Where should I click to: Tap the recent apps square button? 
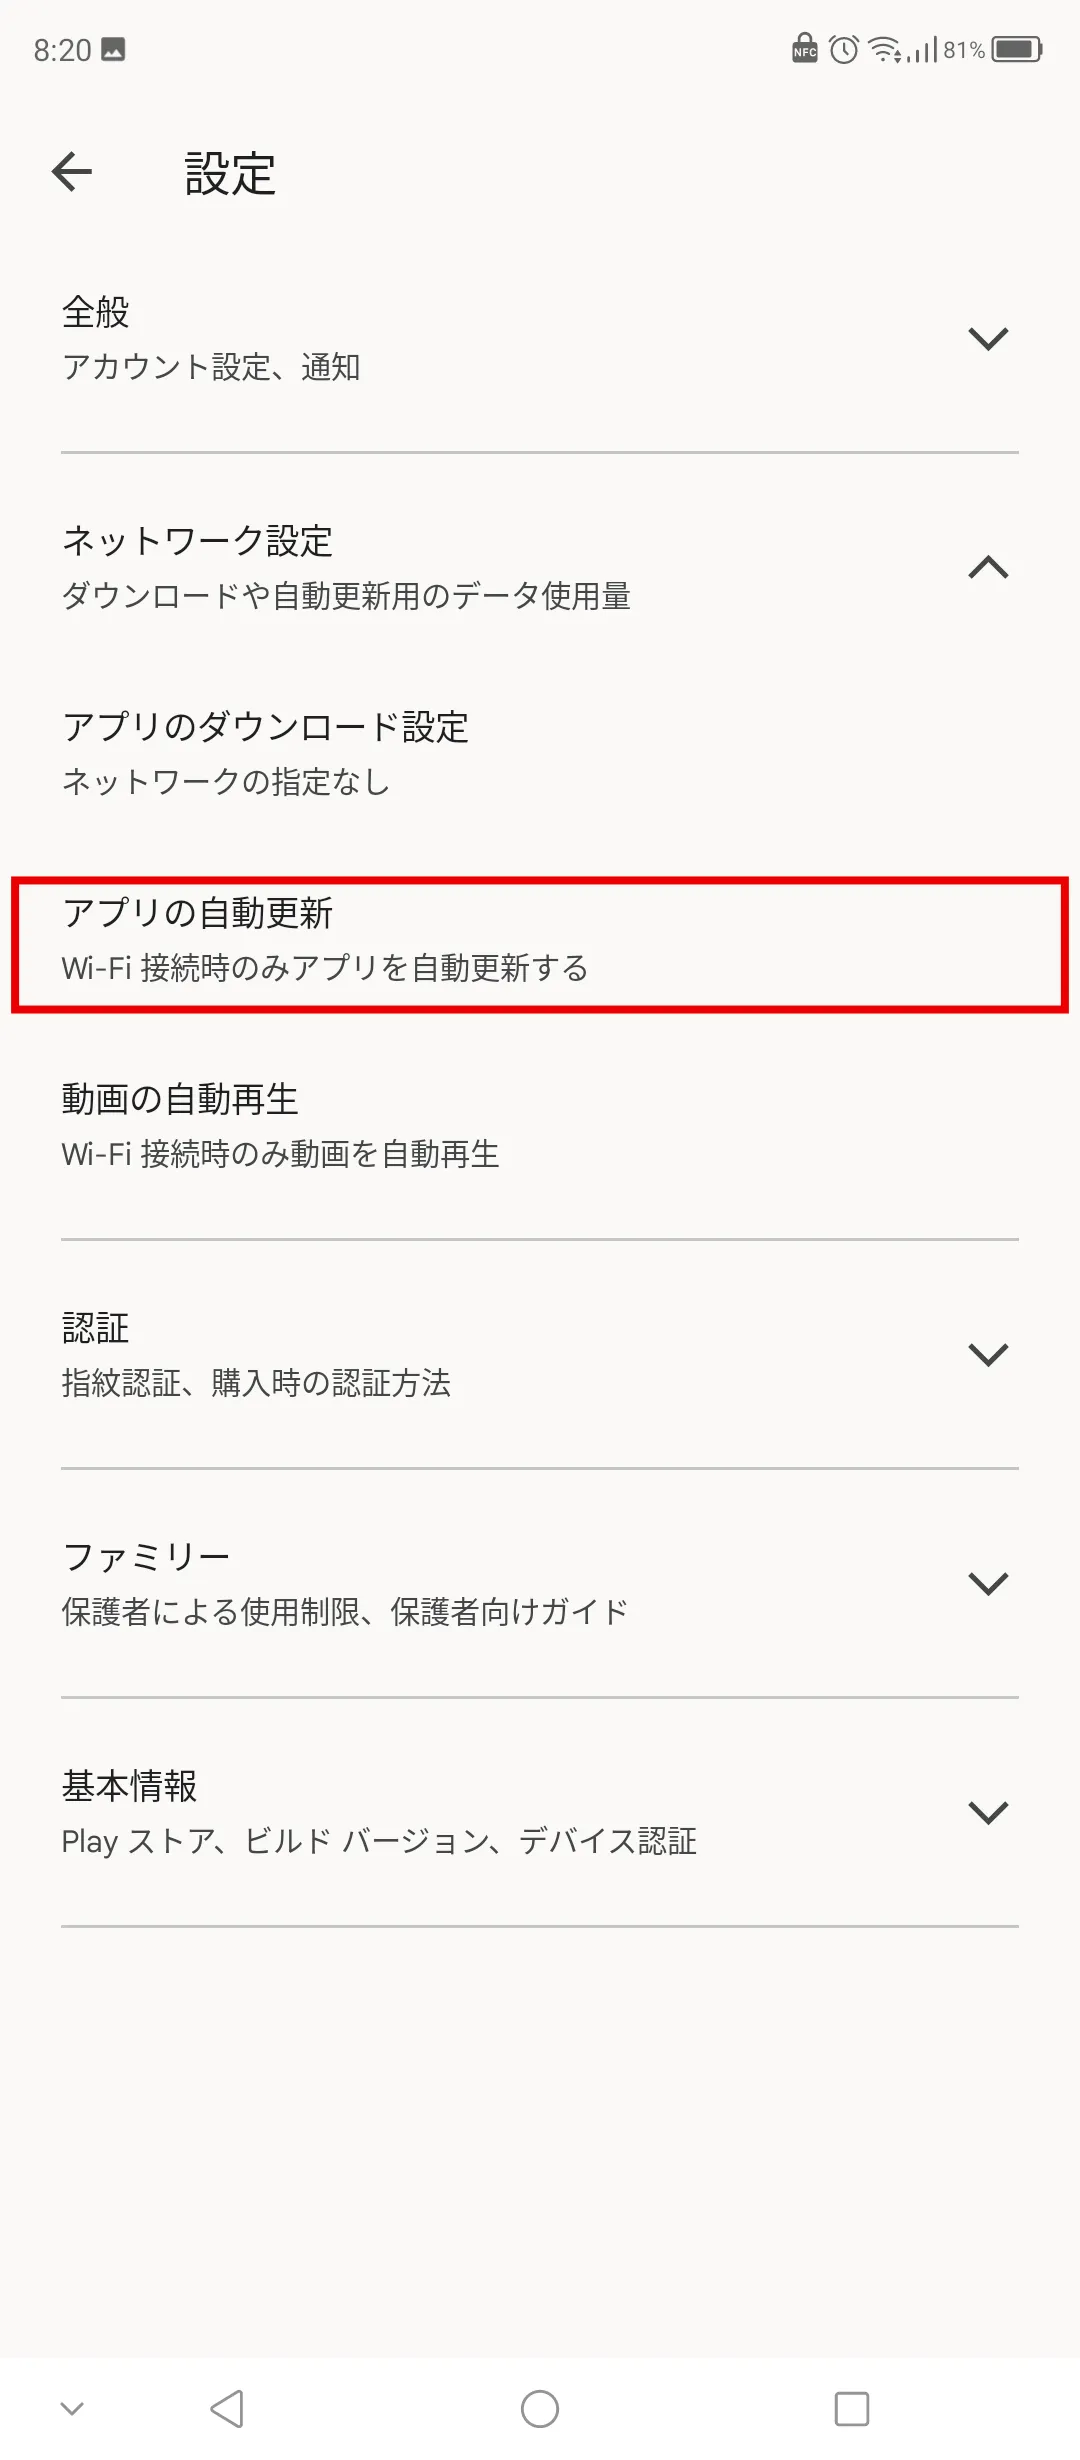click(x=852, y=2409)
